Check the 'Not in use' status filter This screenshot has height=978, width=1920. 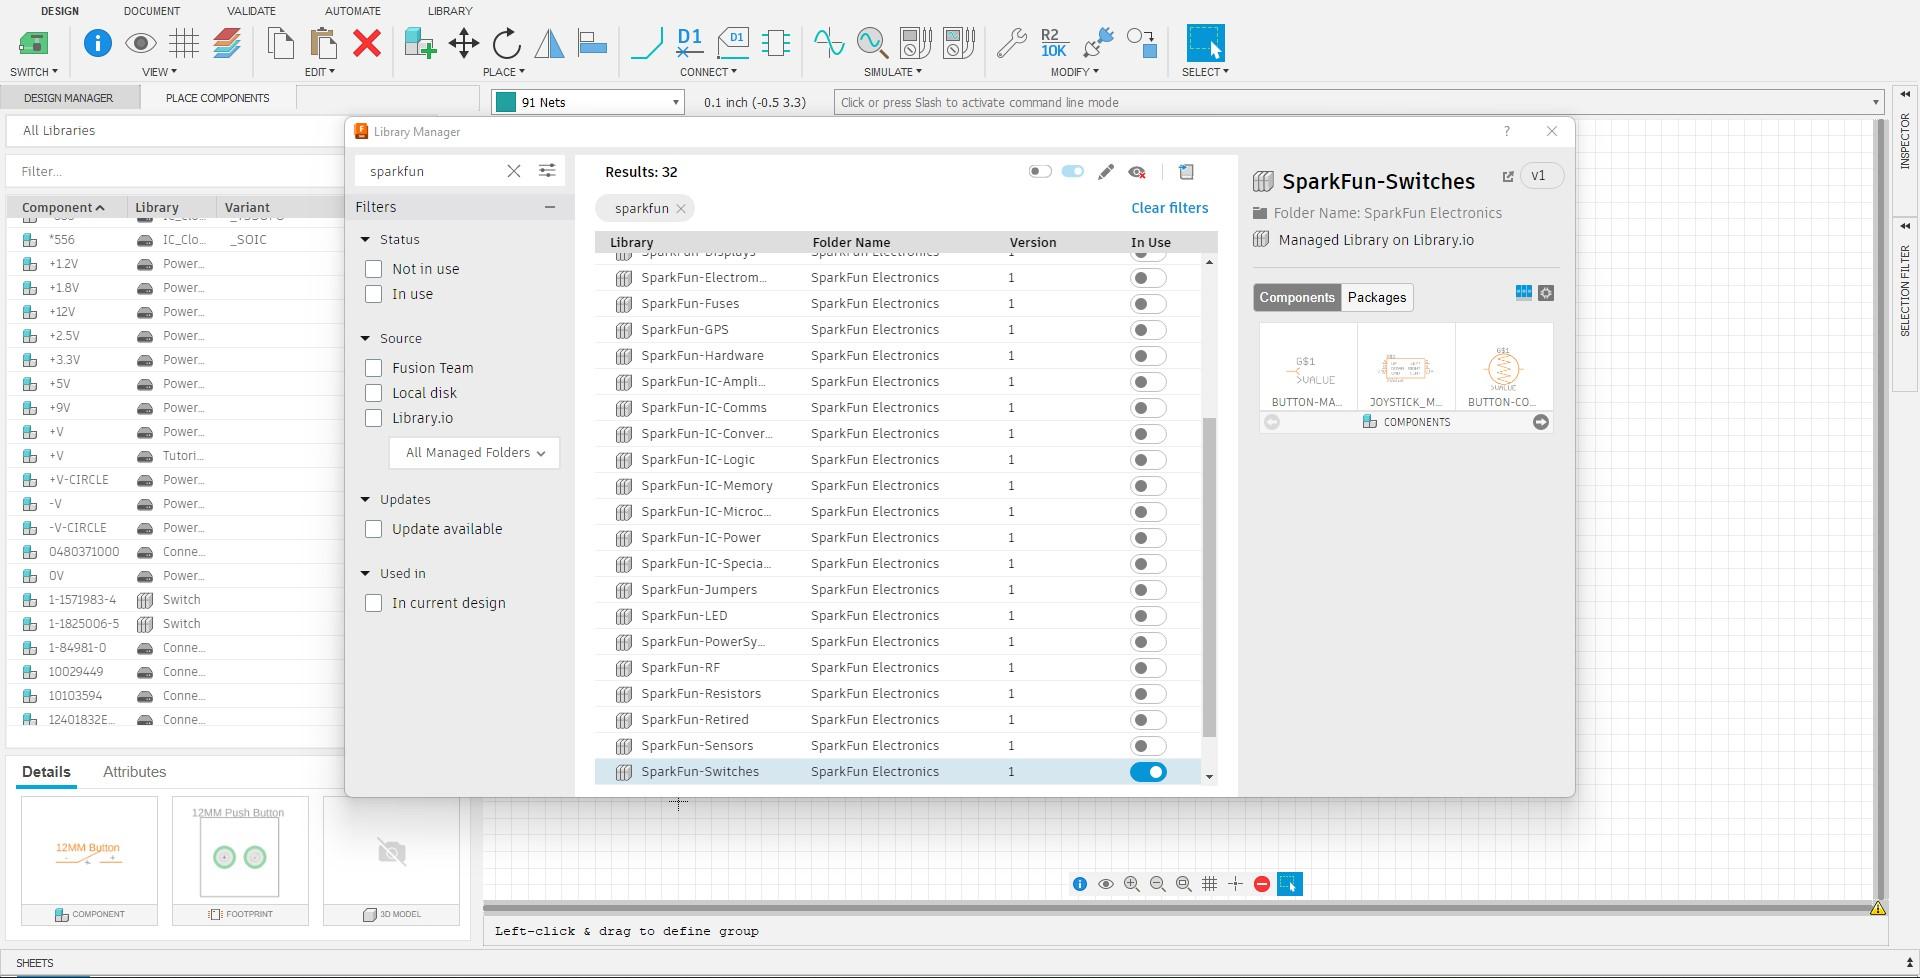pyautogui.click(x=374, y=269)
